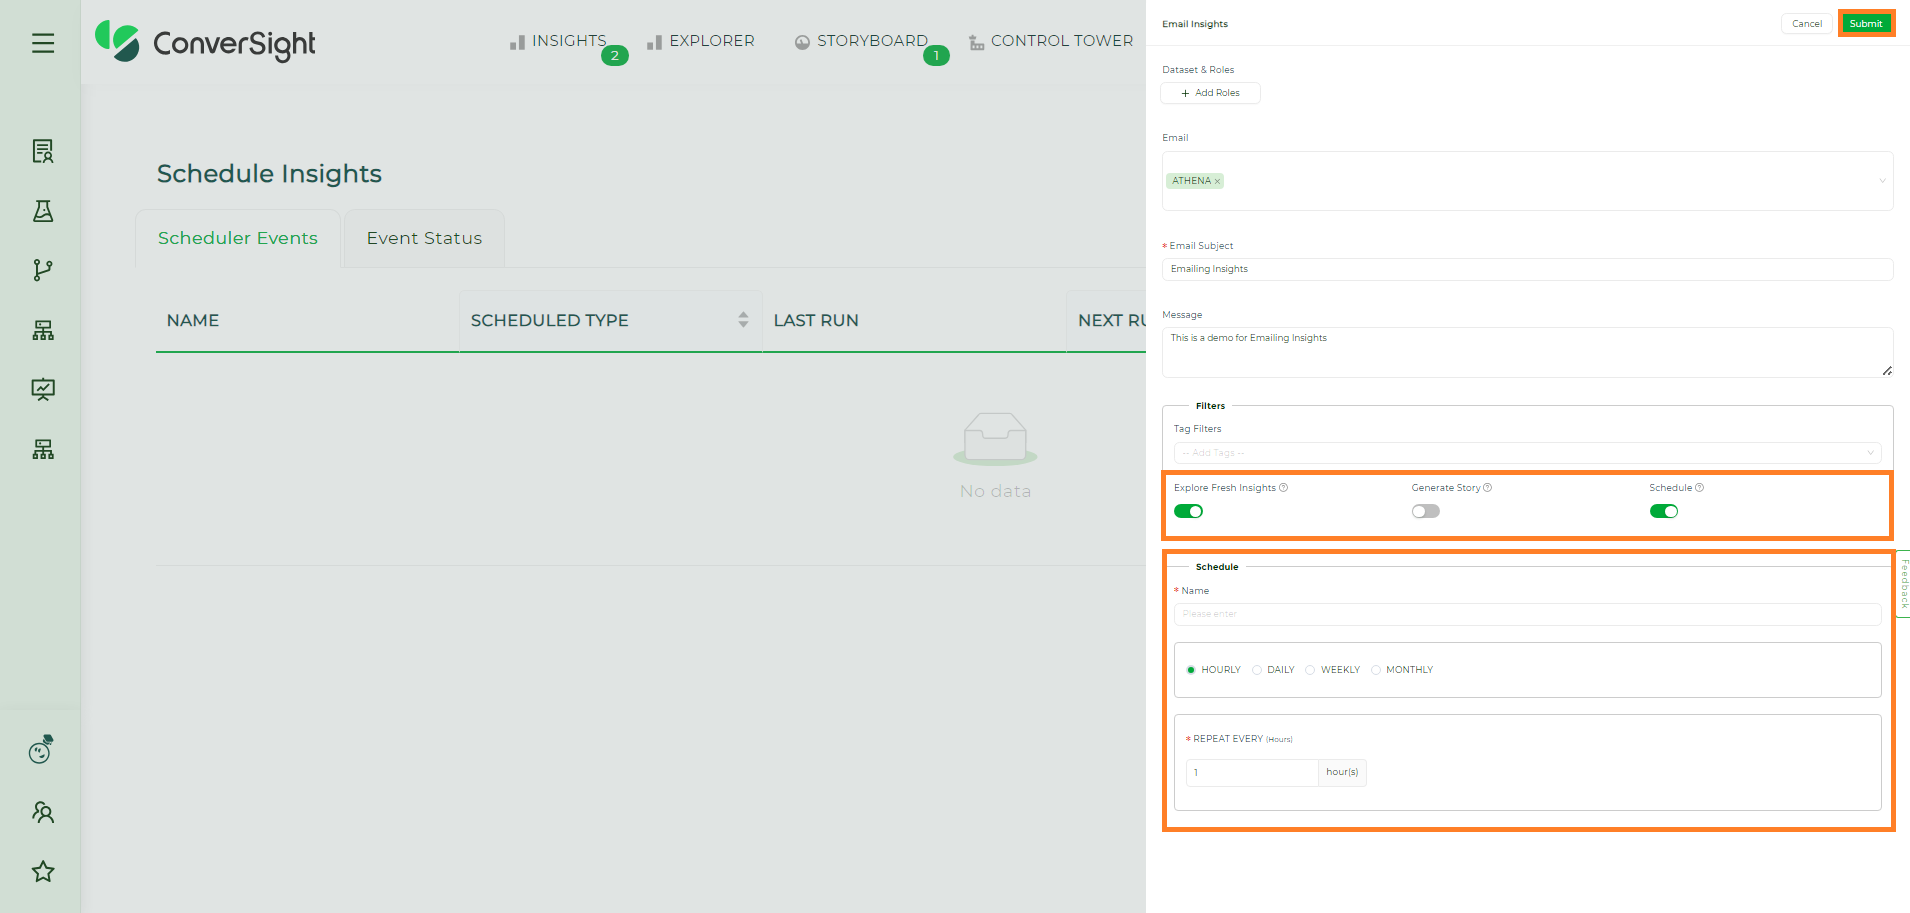Open the hamburger menu icon

tap(43, 43)
